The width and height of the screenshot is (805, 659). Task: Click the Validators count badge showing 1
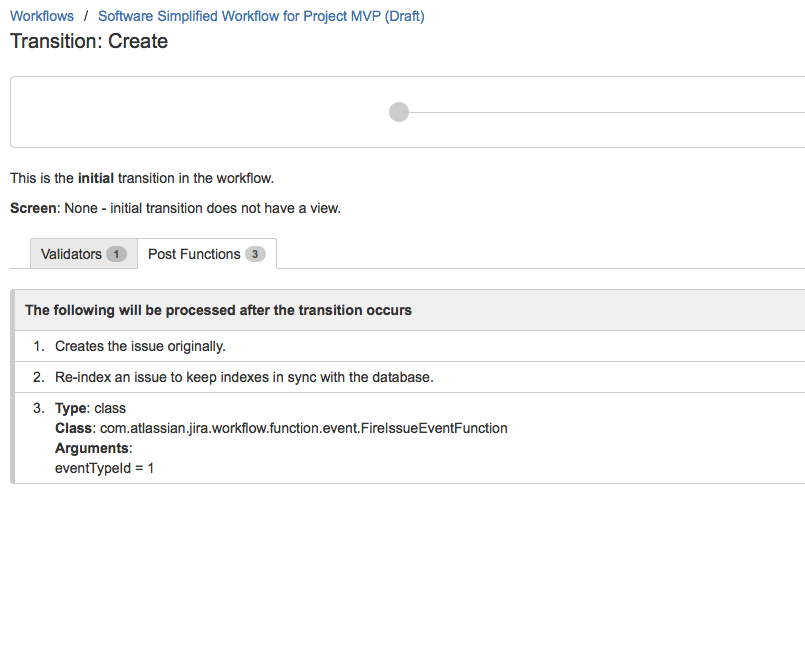click(116, 254)
